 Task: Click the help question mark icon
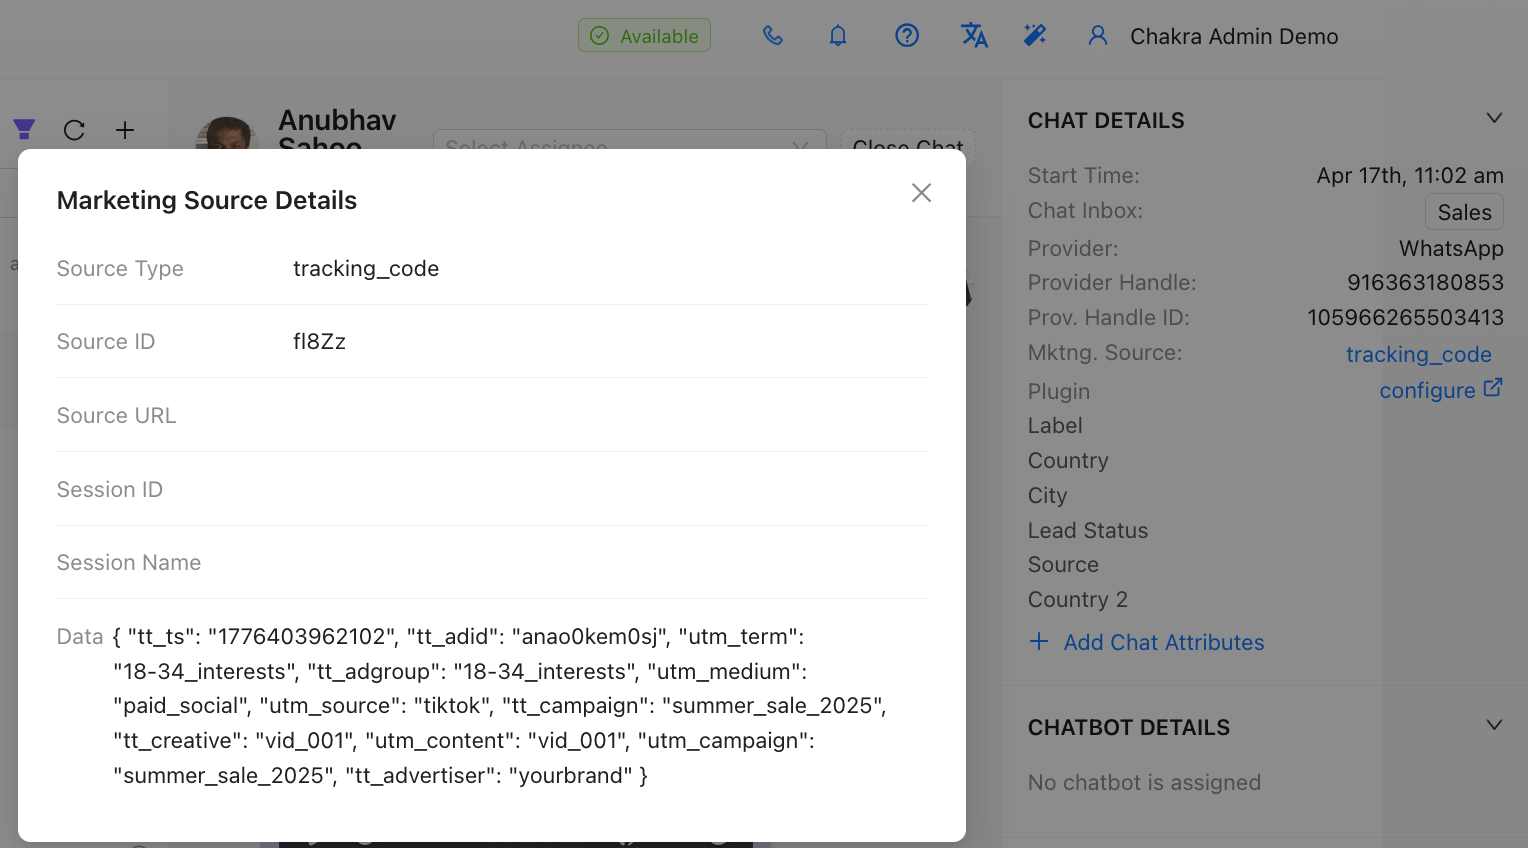(906, 35)
